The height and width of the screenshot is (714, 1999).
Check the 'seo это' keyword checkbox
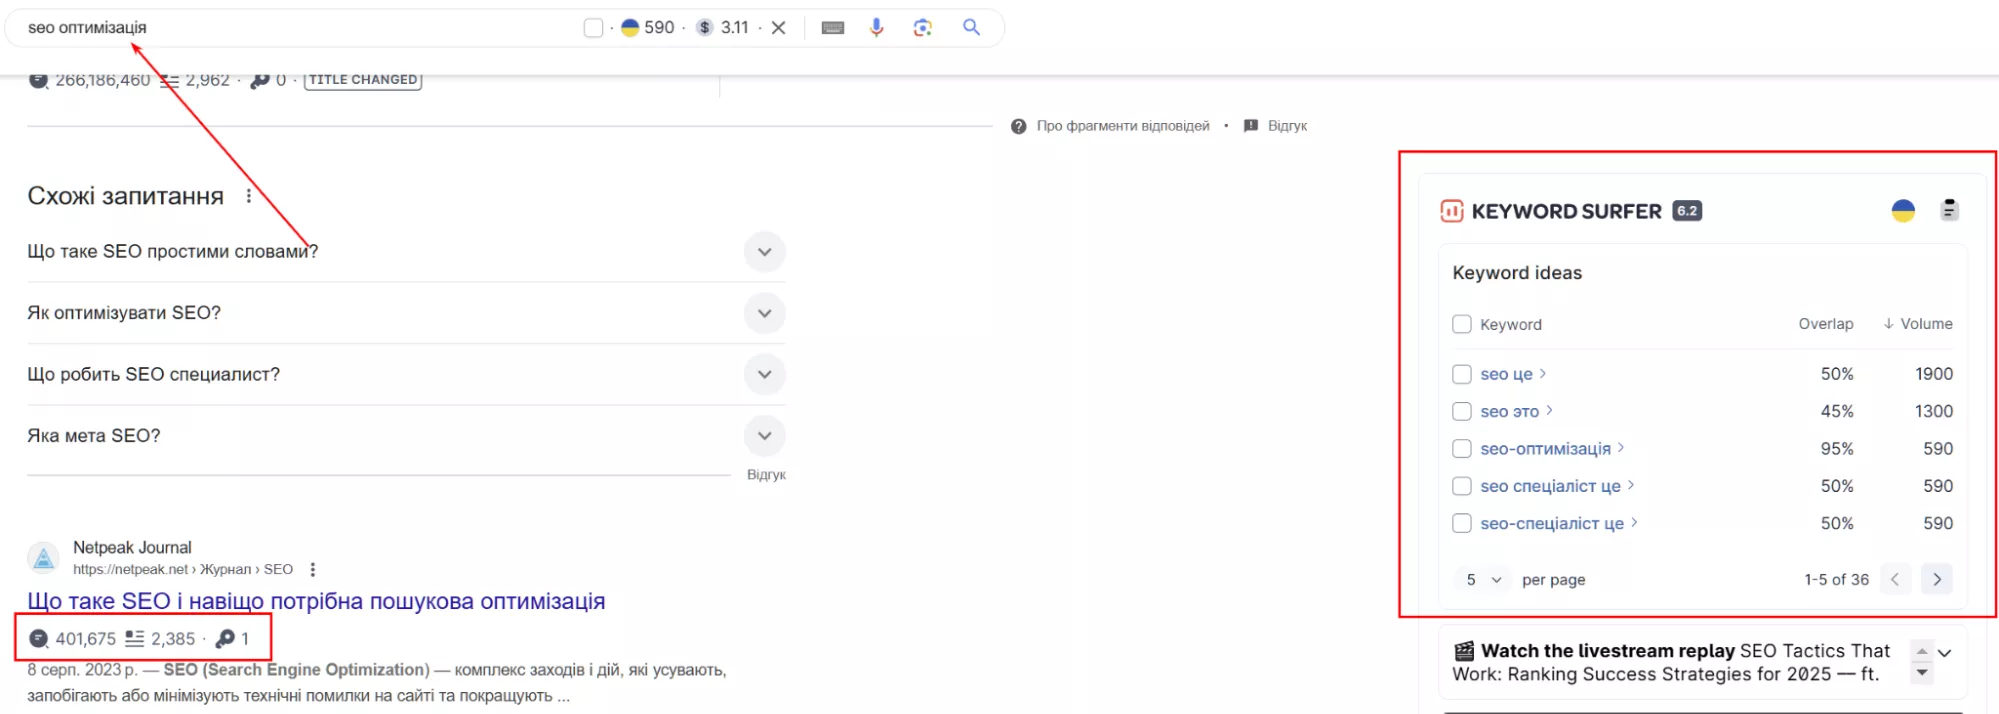1462,411
